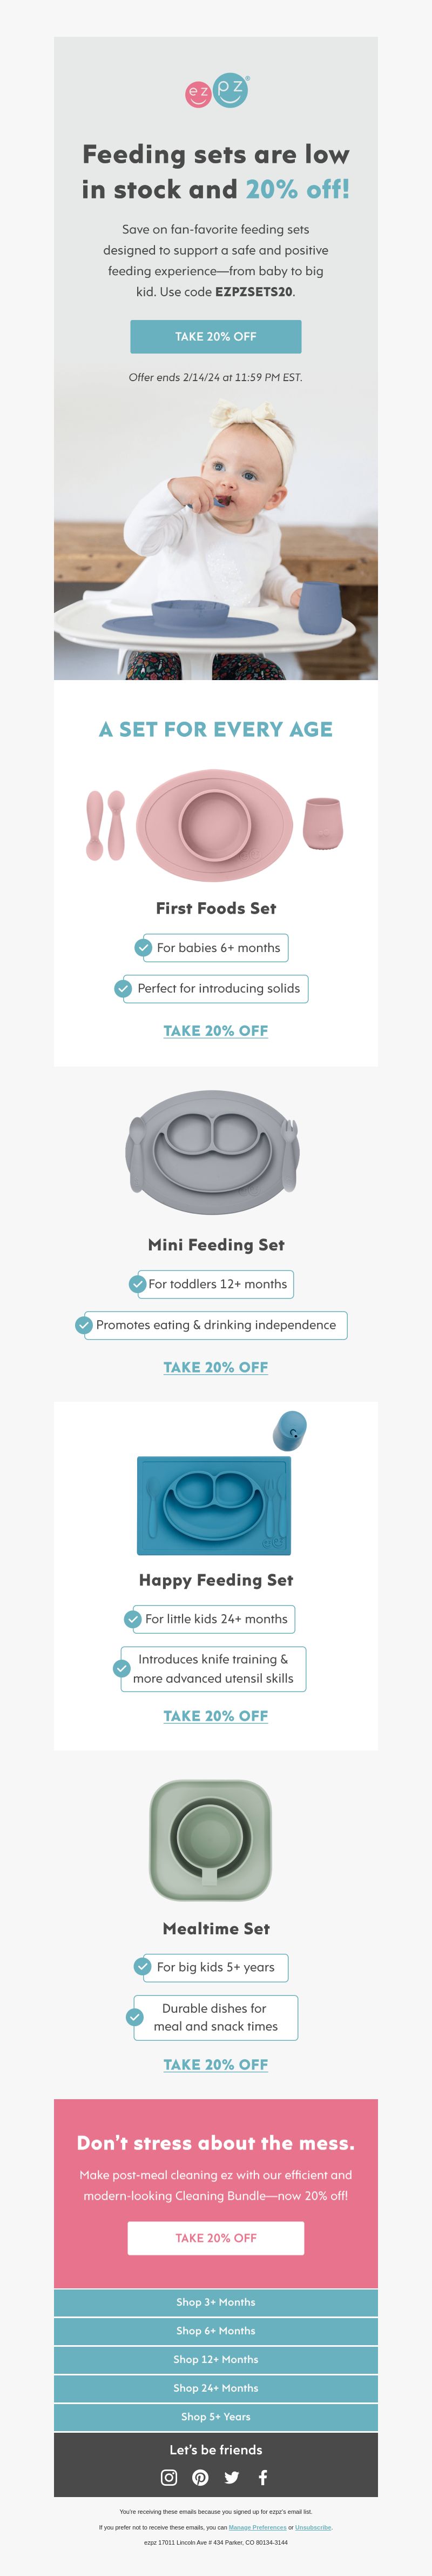This screenshot has height=2576, width=432.
Task: Follow TAKE 20% OFF link under Happy Feeding Set
Action: 216,1715
